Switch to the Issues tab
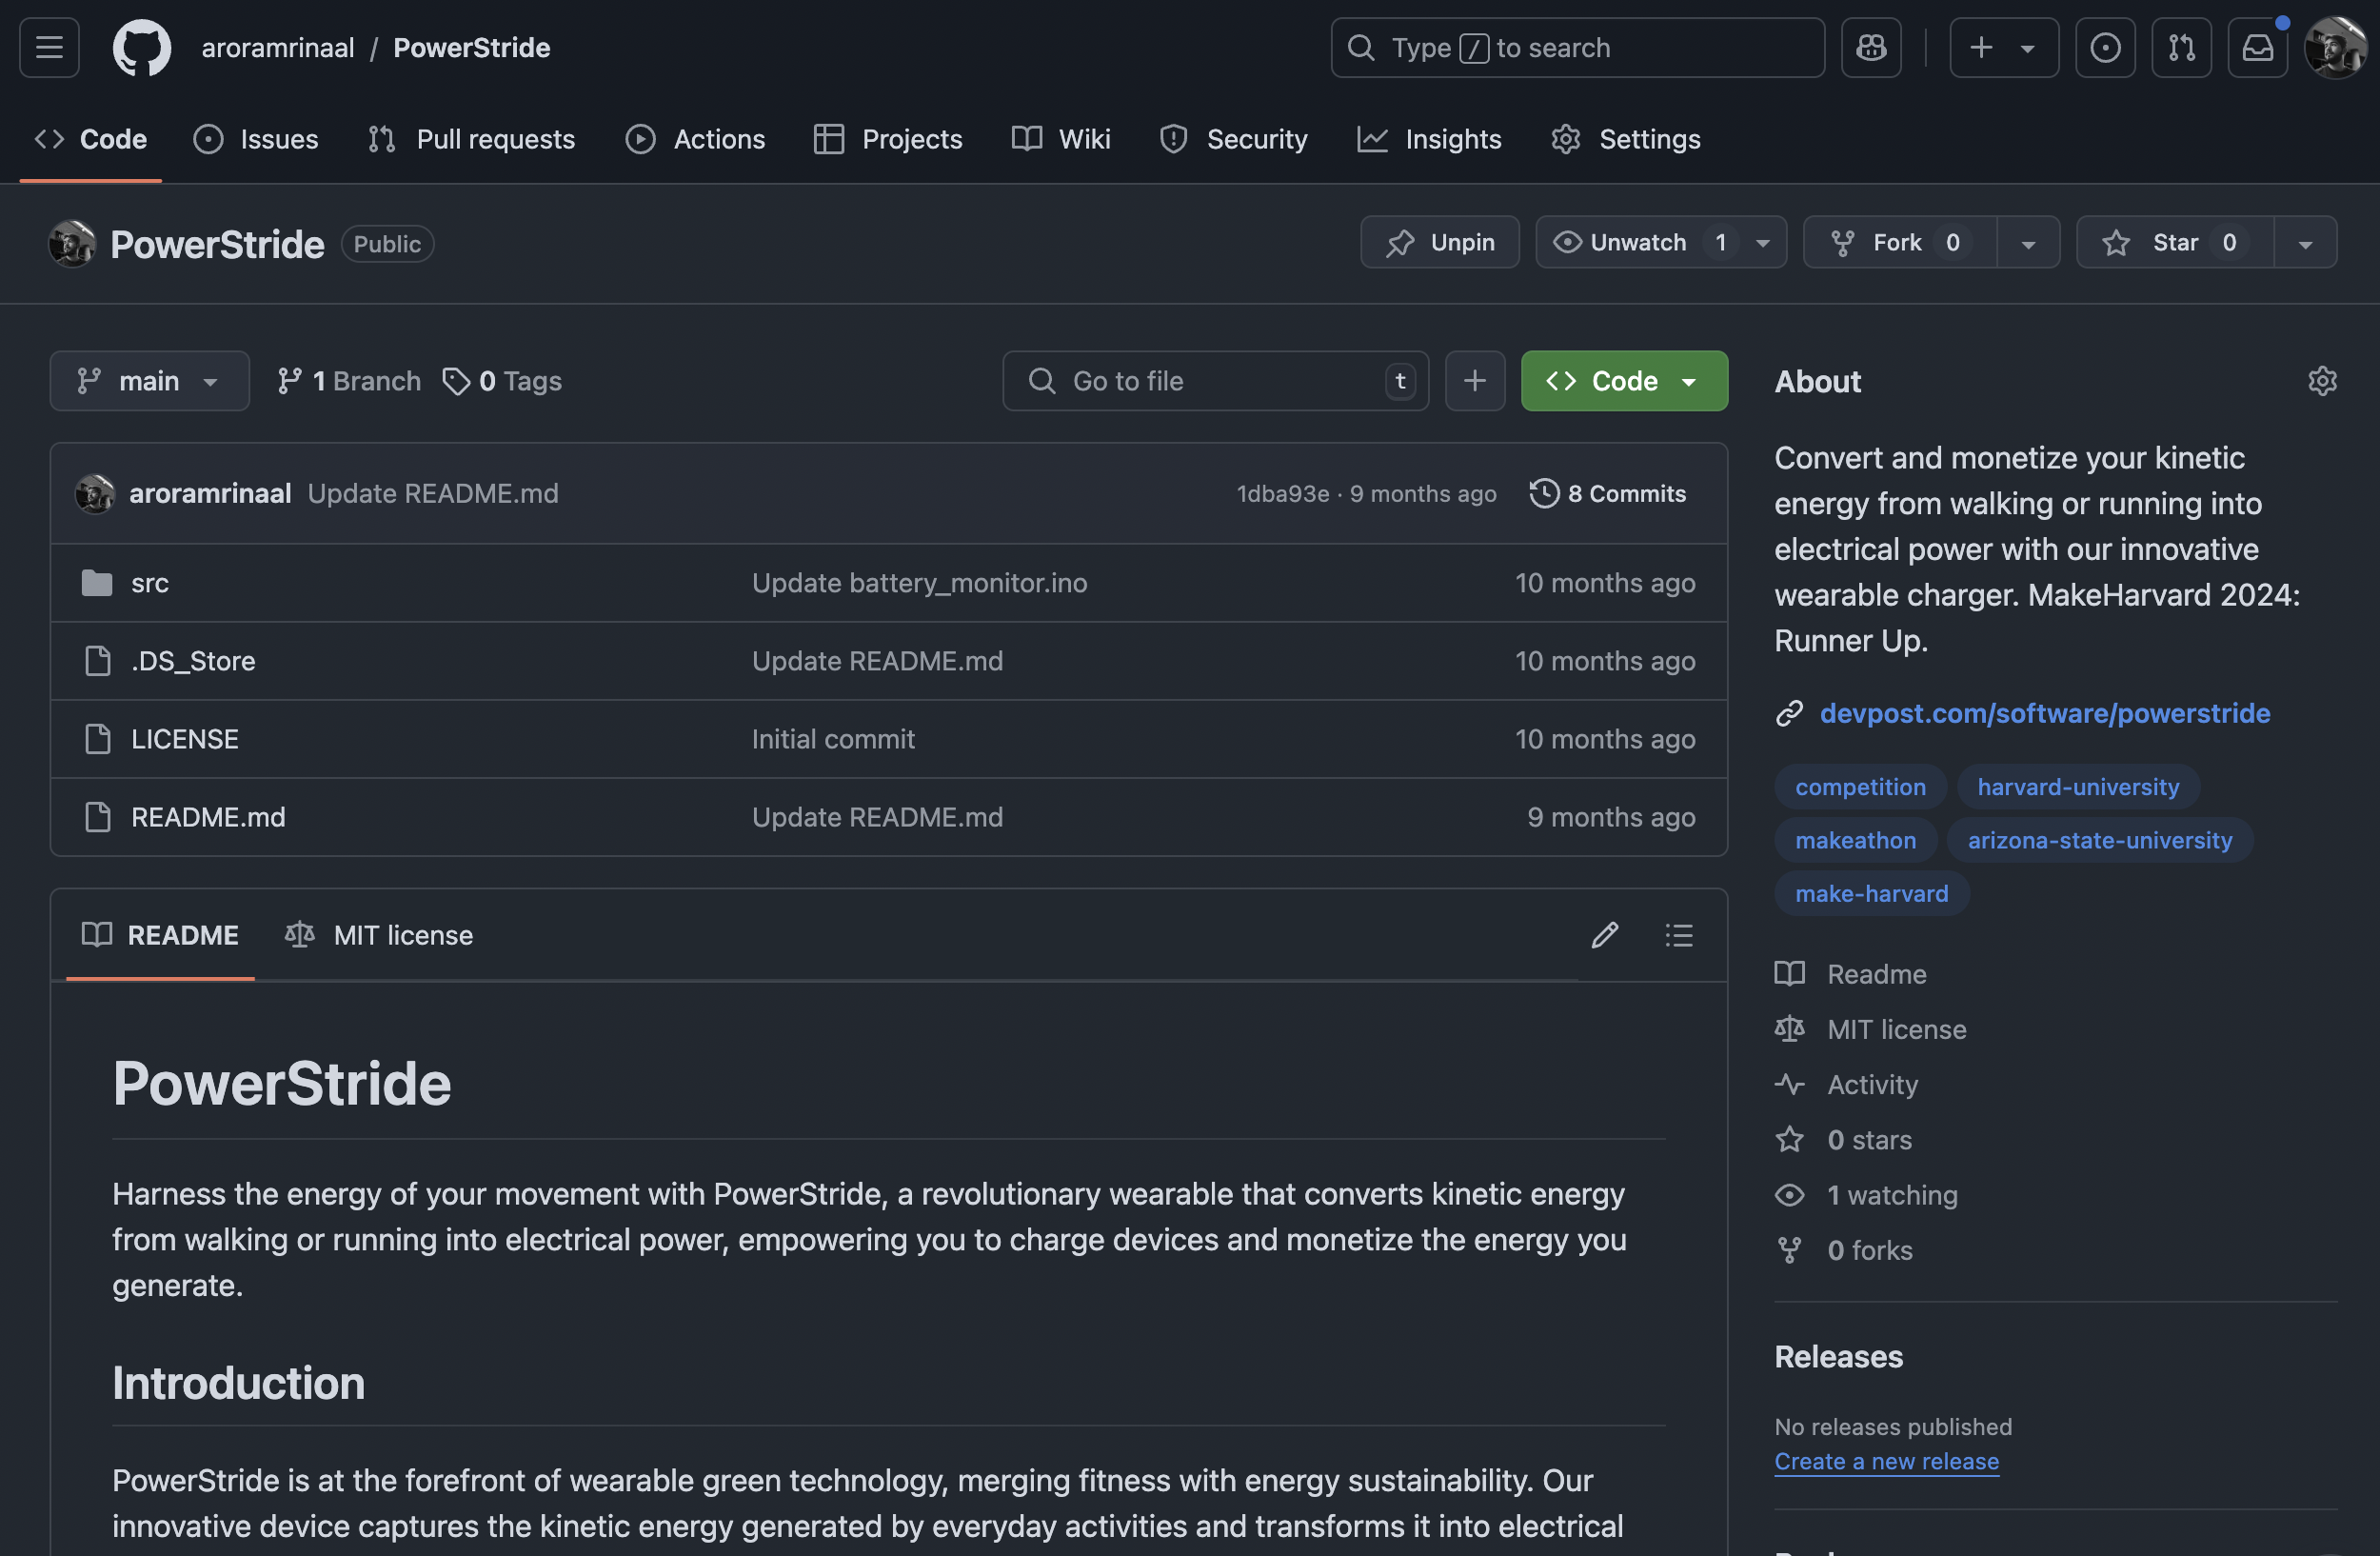Viewport: 2380px width, 1556px height. 256,139
